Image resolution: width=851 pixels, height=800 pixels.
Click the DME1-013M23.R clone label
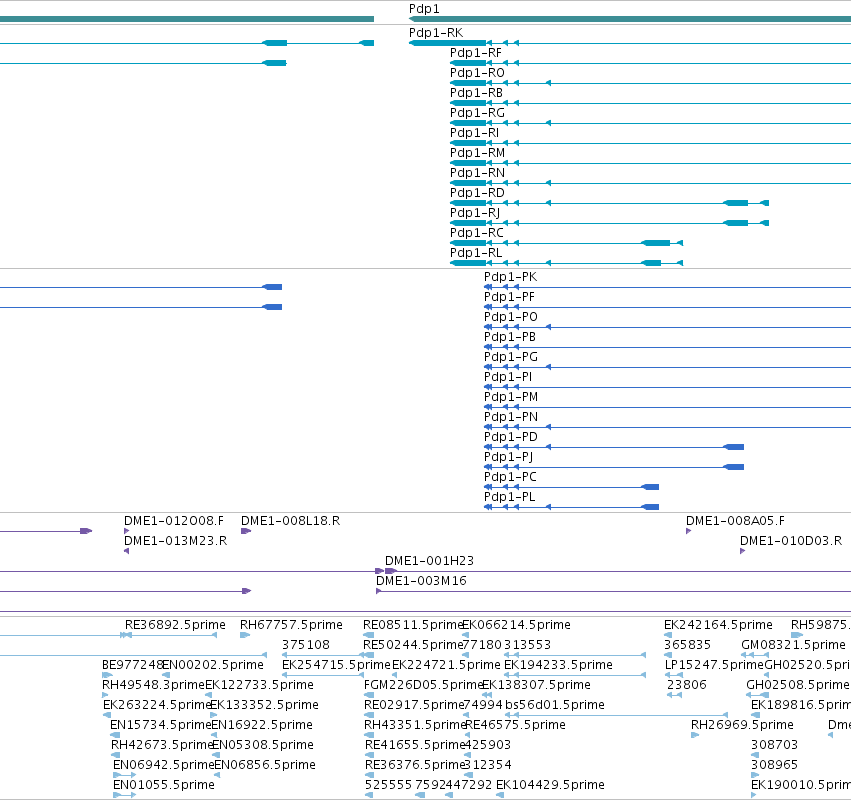[x=175, y=541]
